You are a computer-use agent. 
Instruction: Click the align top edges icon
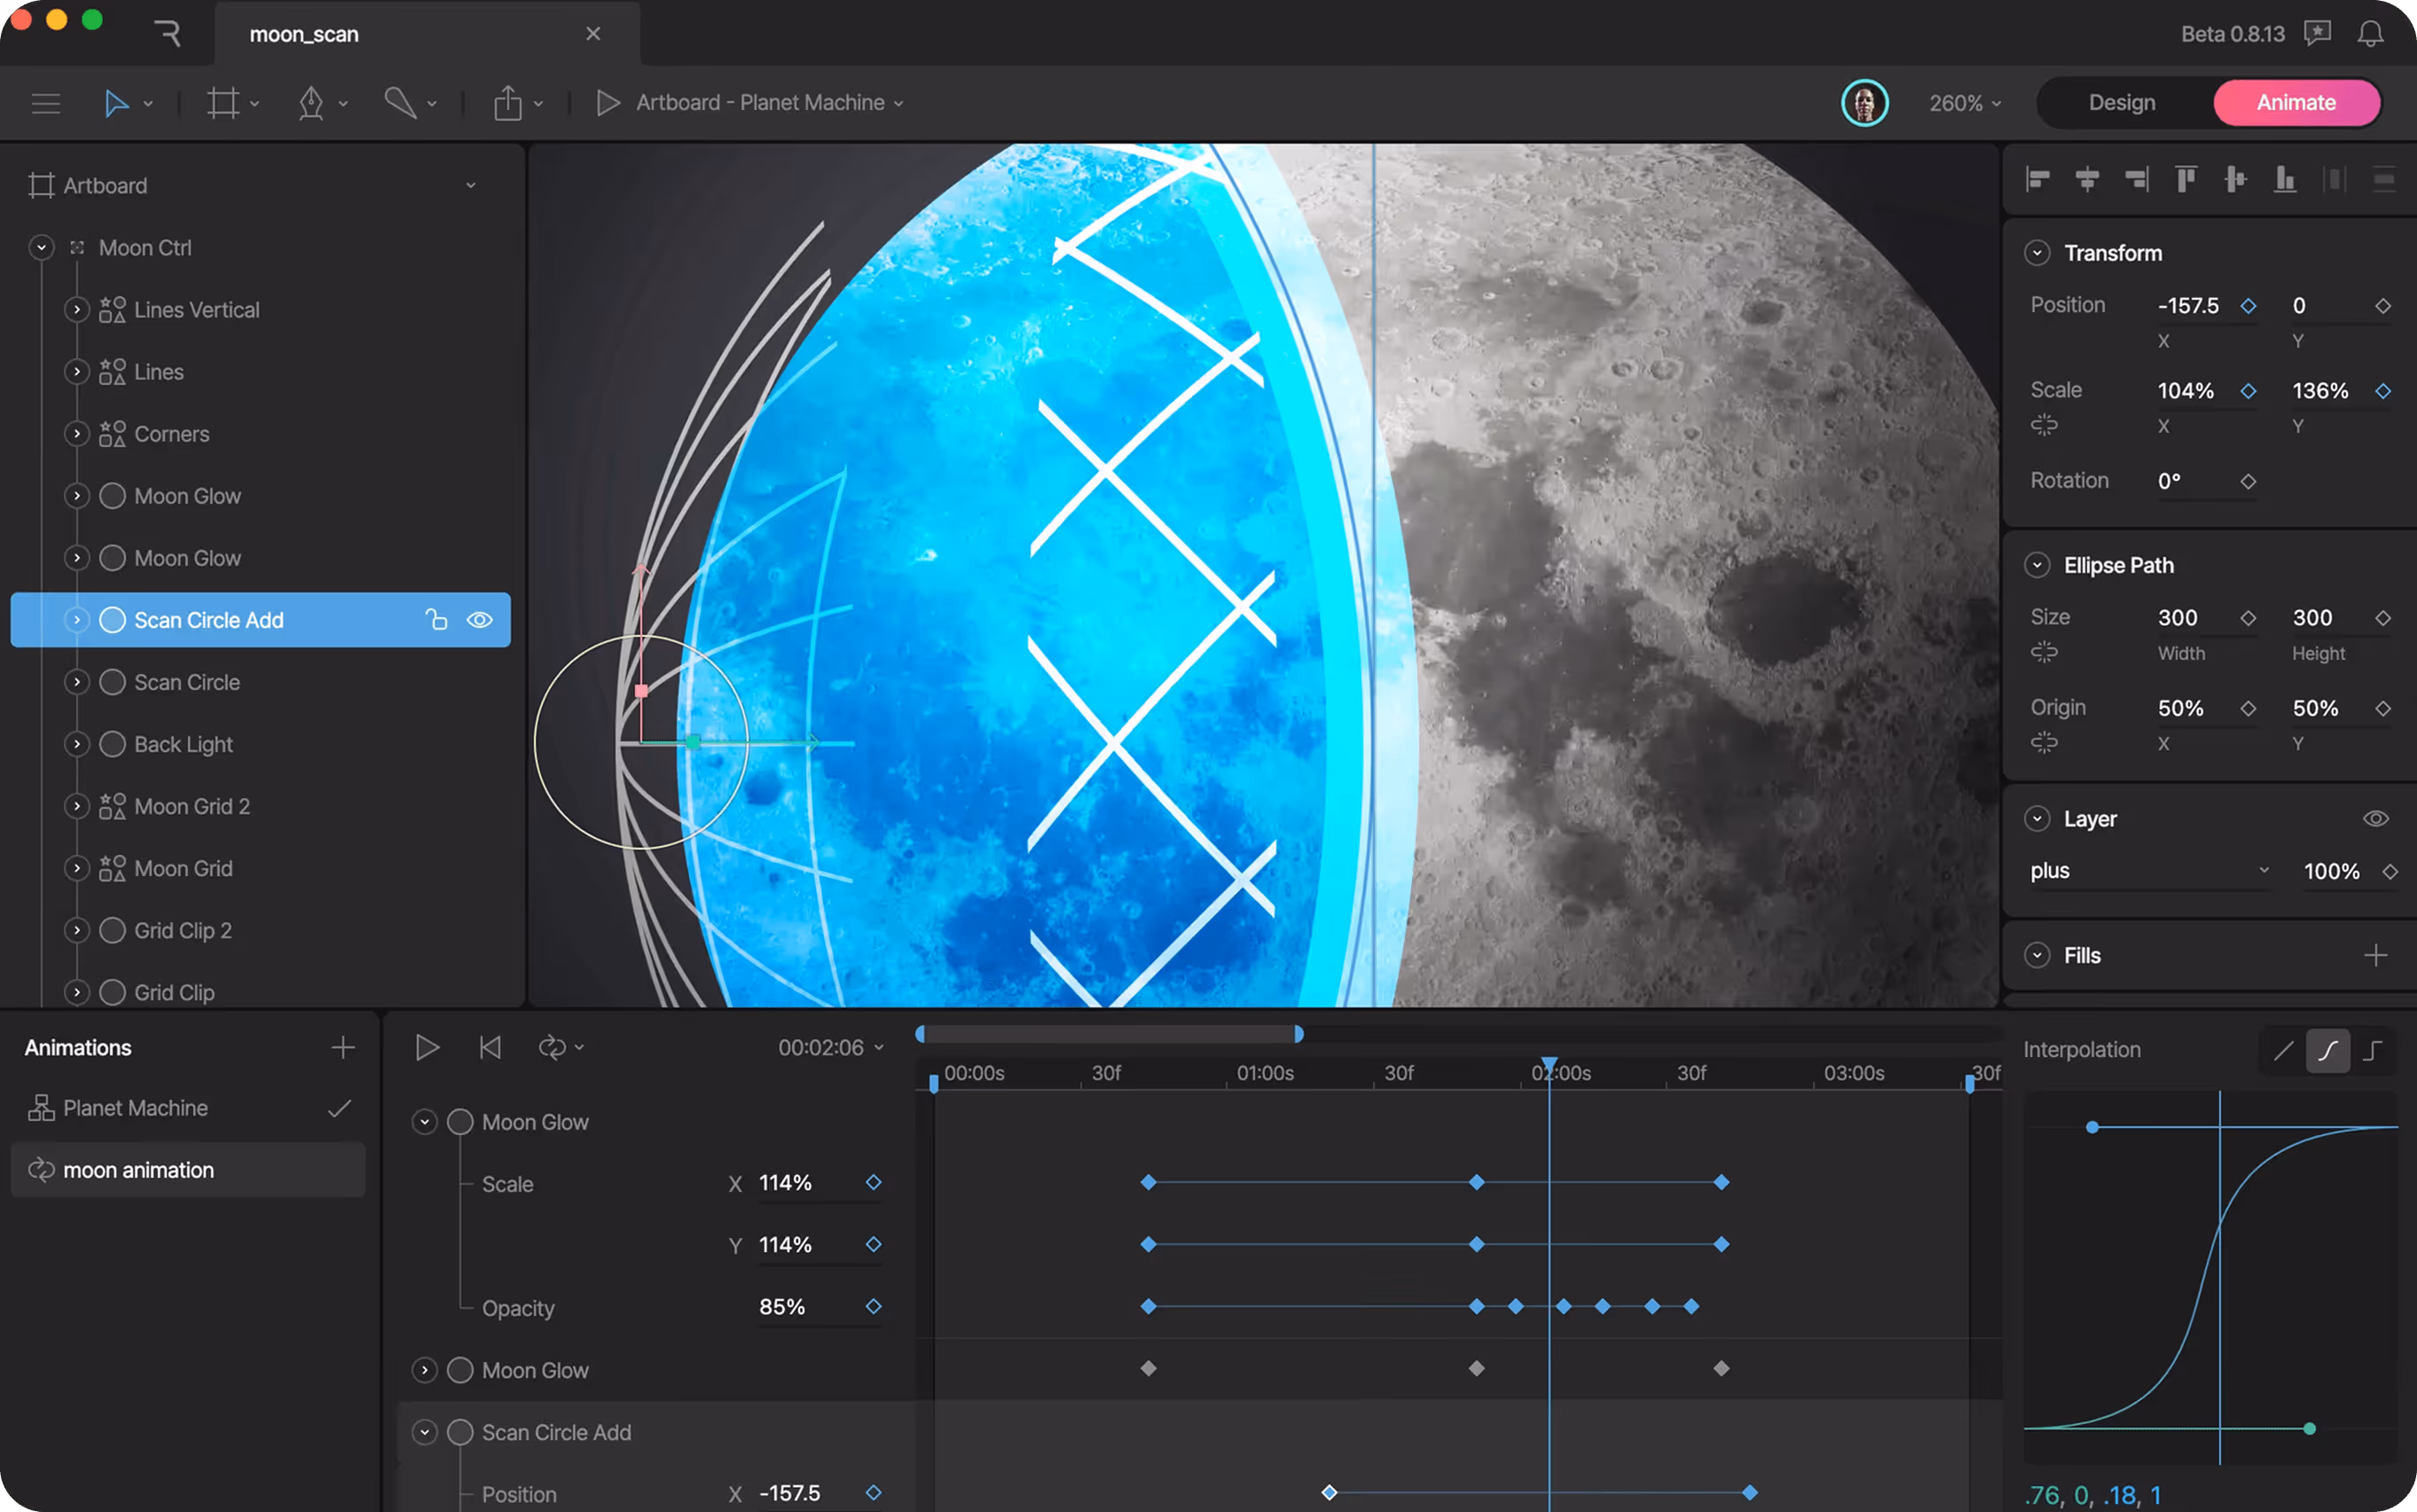pos(2186,180)
